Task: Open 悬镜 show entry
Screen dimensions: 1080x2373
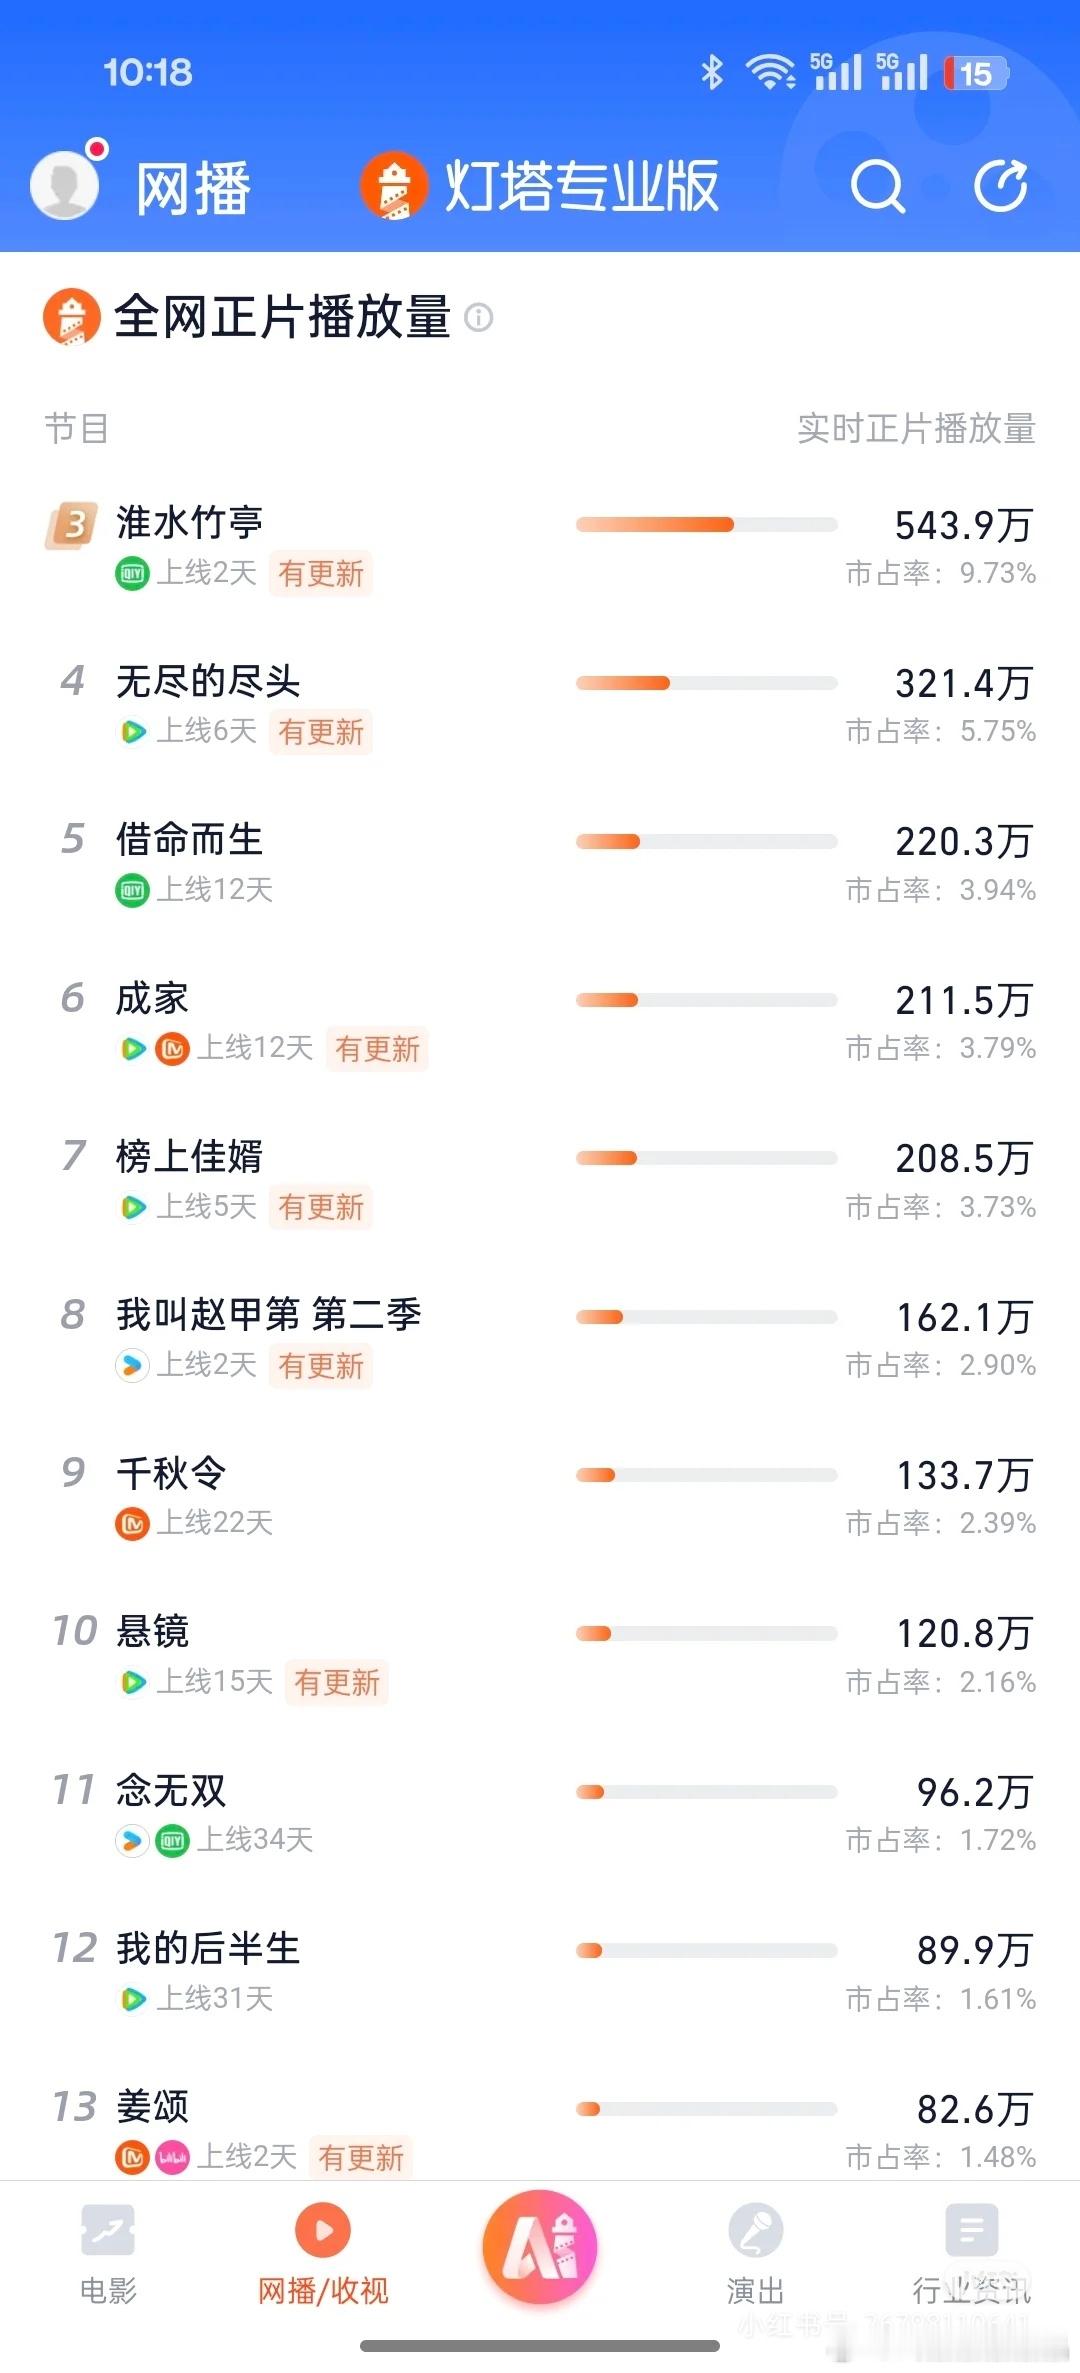Action: pyautogui.click(x=540, y=1656)
